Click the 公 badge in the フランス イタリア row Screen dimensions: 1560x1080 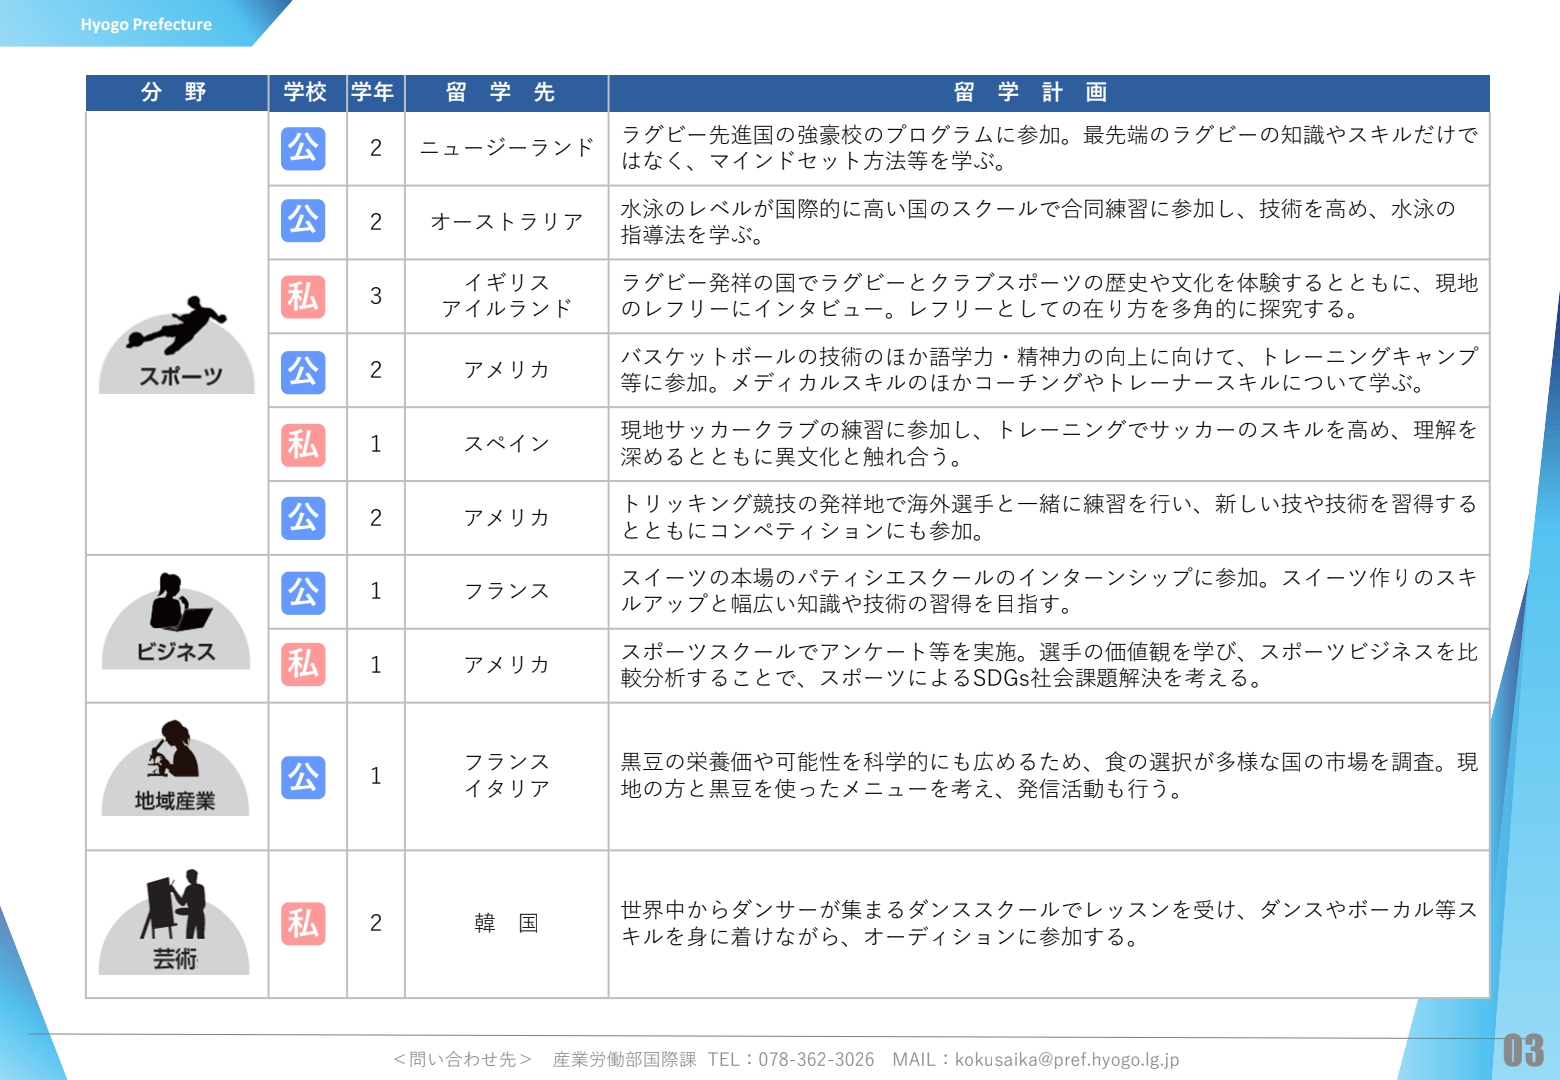pos(303,777)
